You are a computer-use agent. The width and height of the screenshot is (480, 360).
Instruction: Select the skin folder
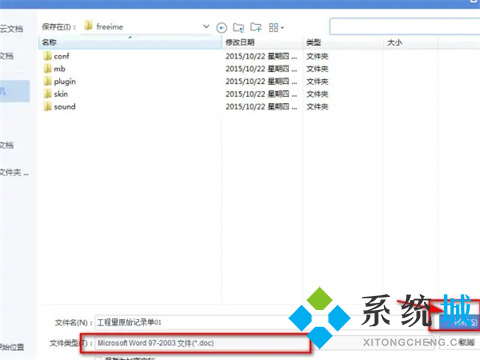(61, 94)
